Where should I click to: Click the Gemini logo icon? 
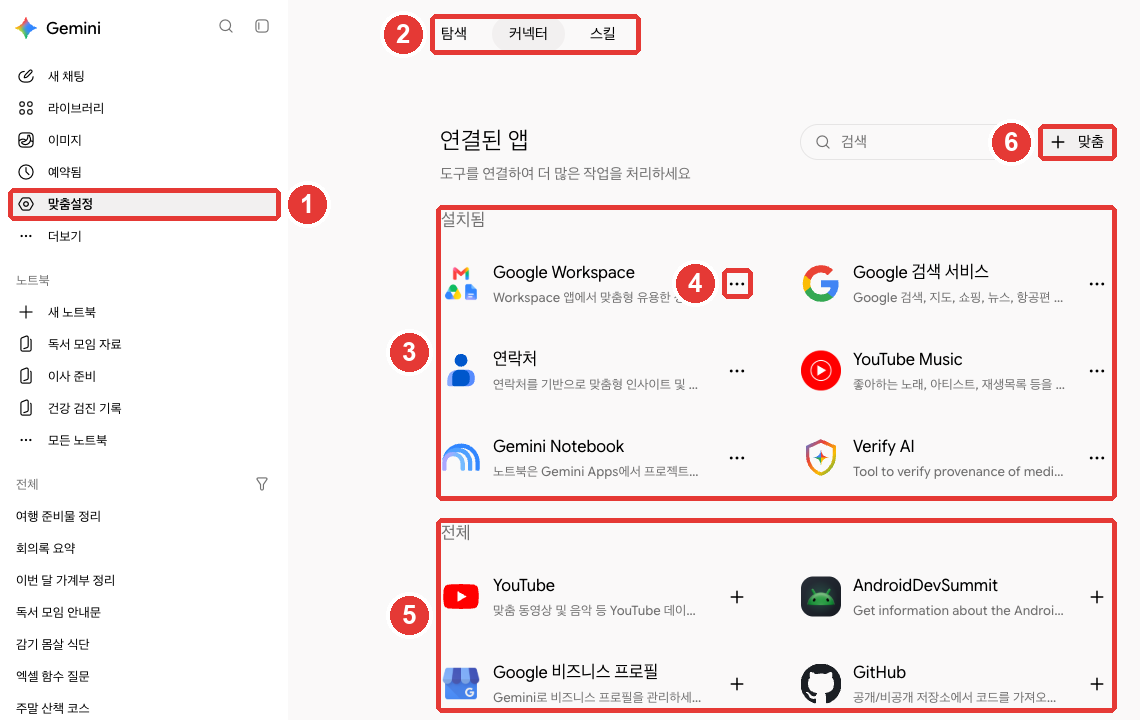[26, 28]
